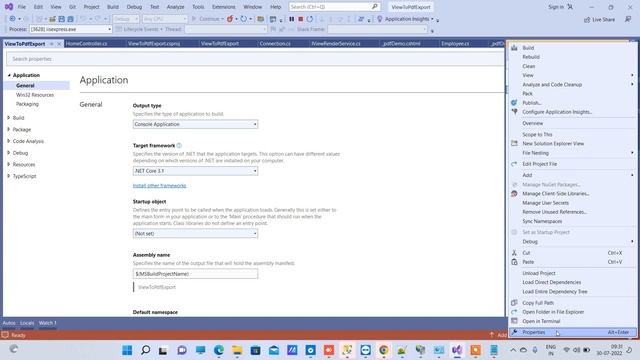The image size is (640, 360).
Task: Open the Debug menu in menu bar
Action: point(134,7)
